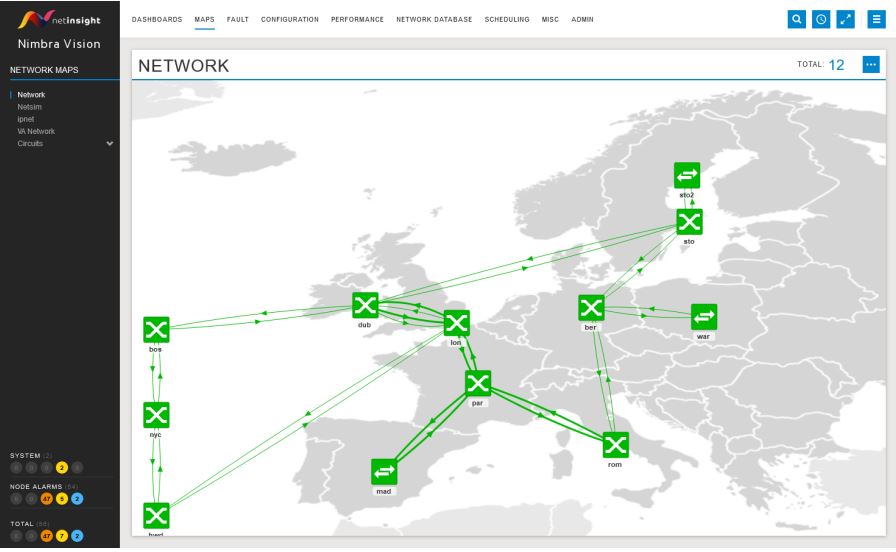Open the hamburger menu icon

click(877, 19)
